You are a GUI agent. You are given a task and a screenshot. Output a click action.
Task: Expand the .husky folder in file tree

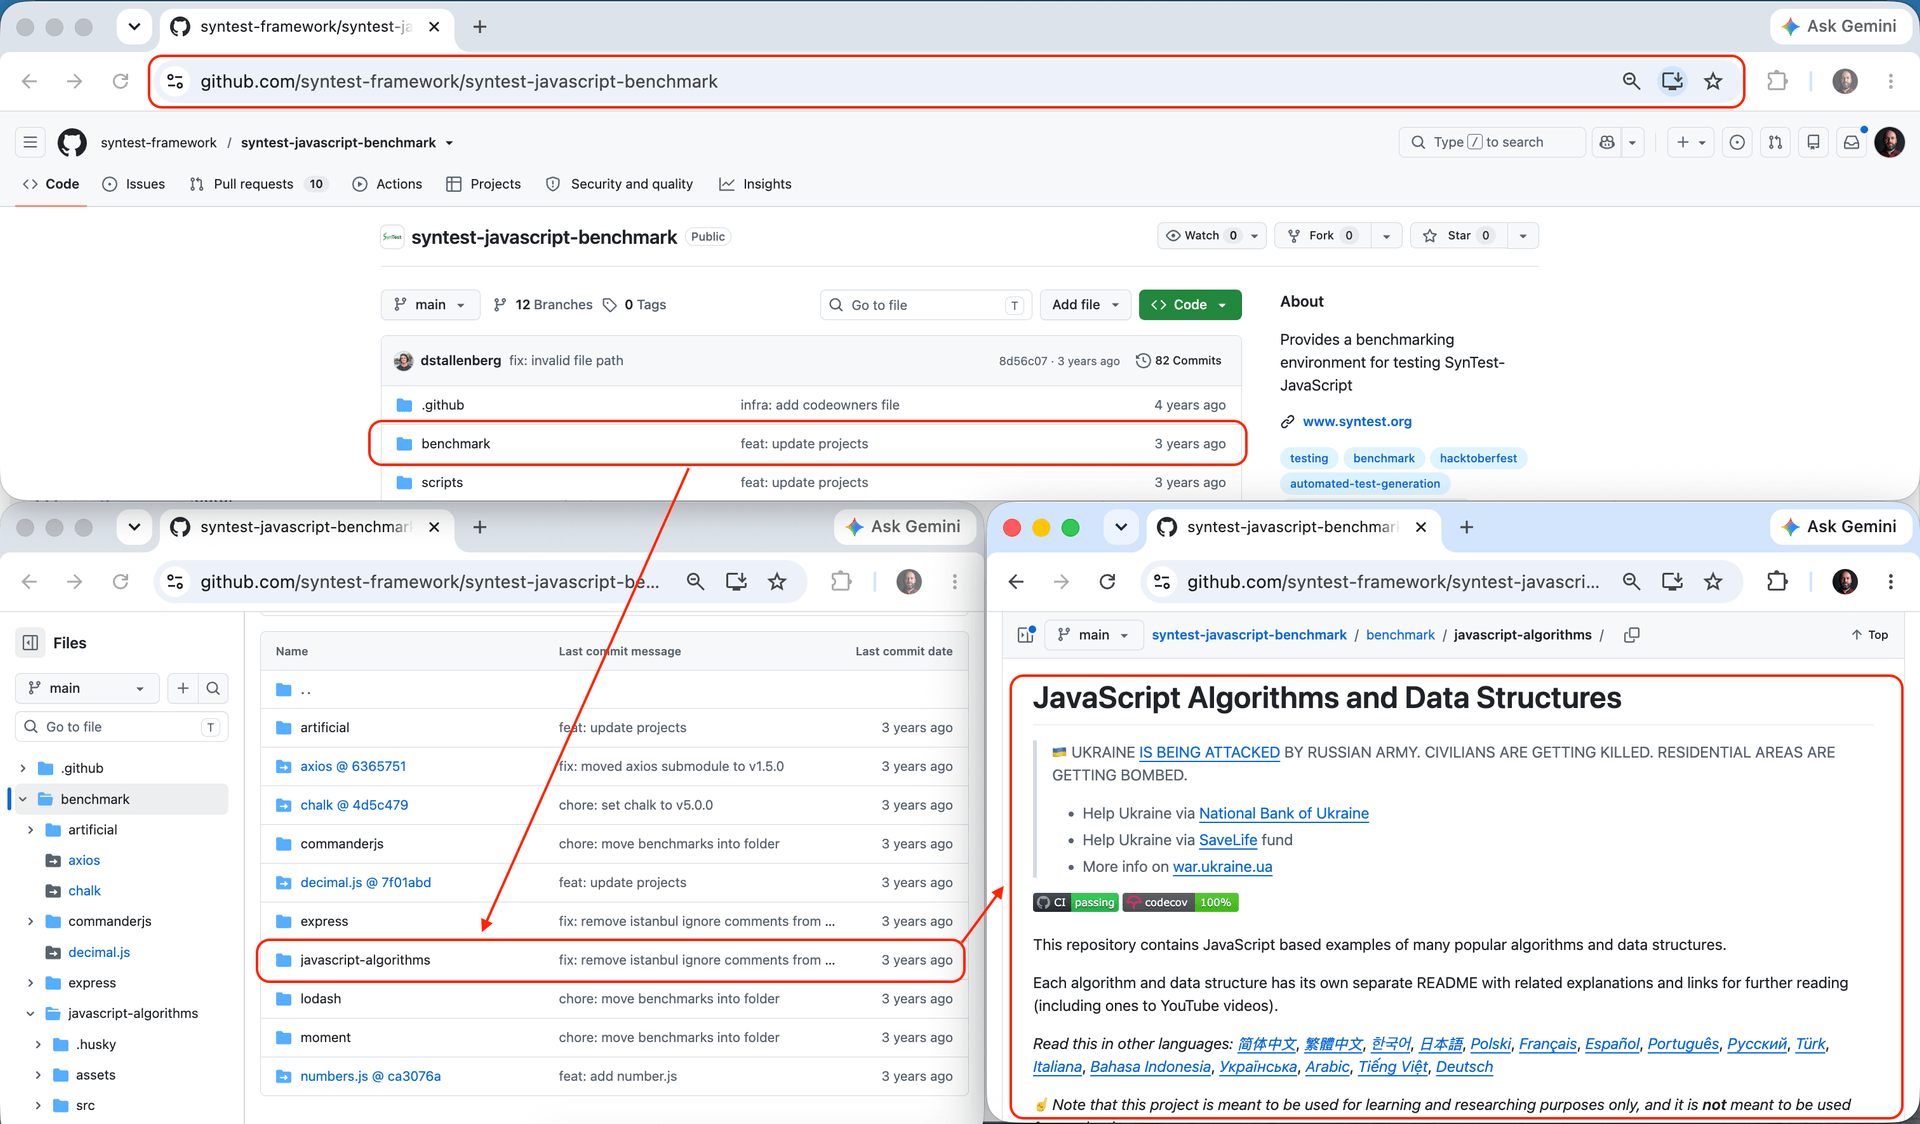coord(38,1044)
